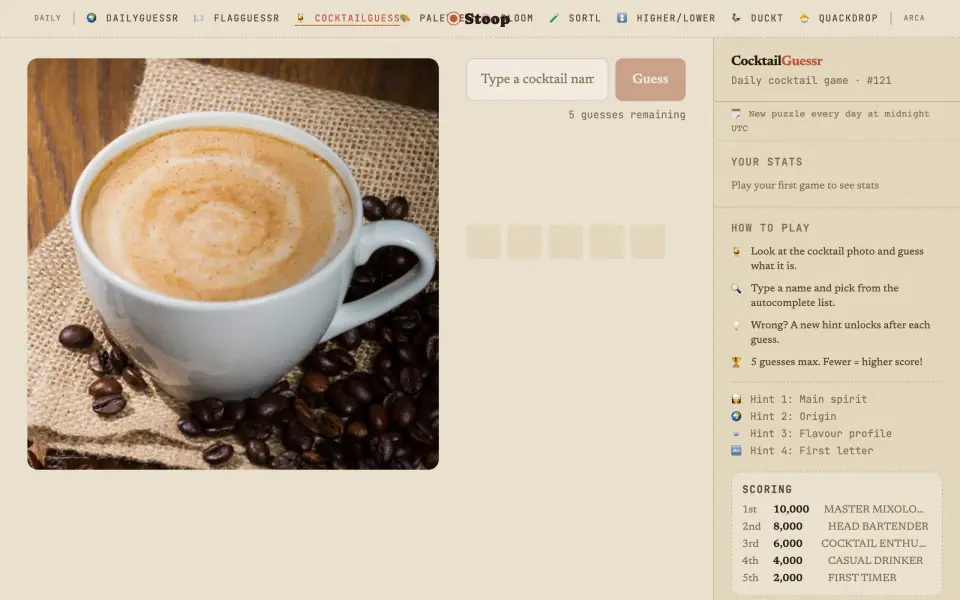Image resolution: width=960 pixels, height=600 pixels.
Task: Click the flag icon beside FlagGuessr
Action: [198, 18]
